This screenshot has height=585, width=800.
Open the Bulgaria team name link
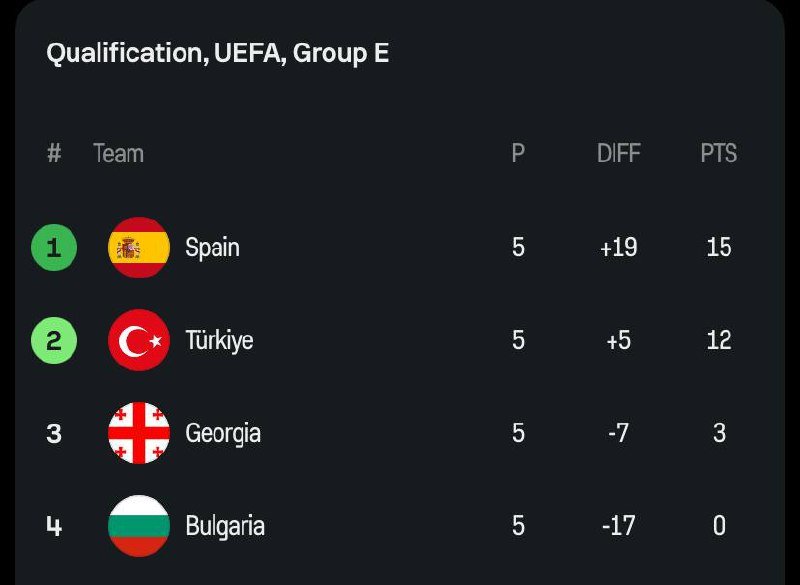point(225,525)
